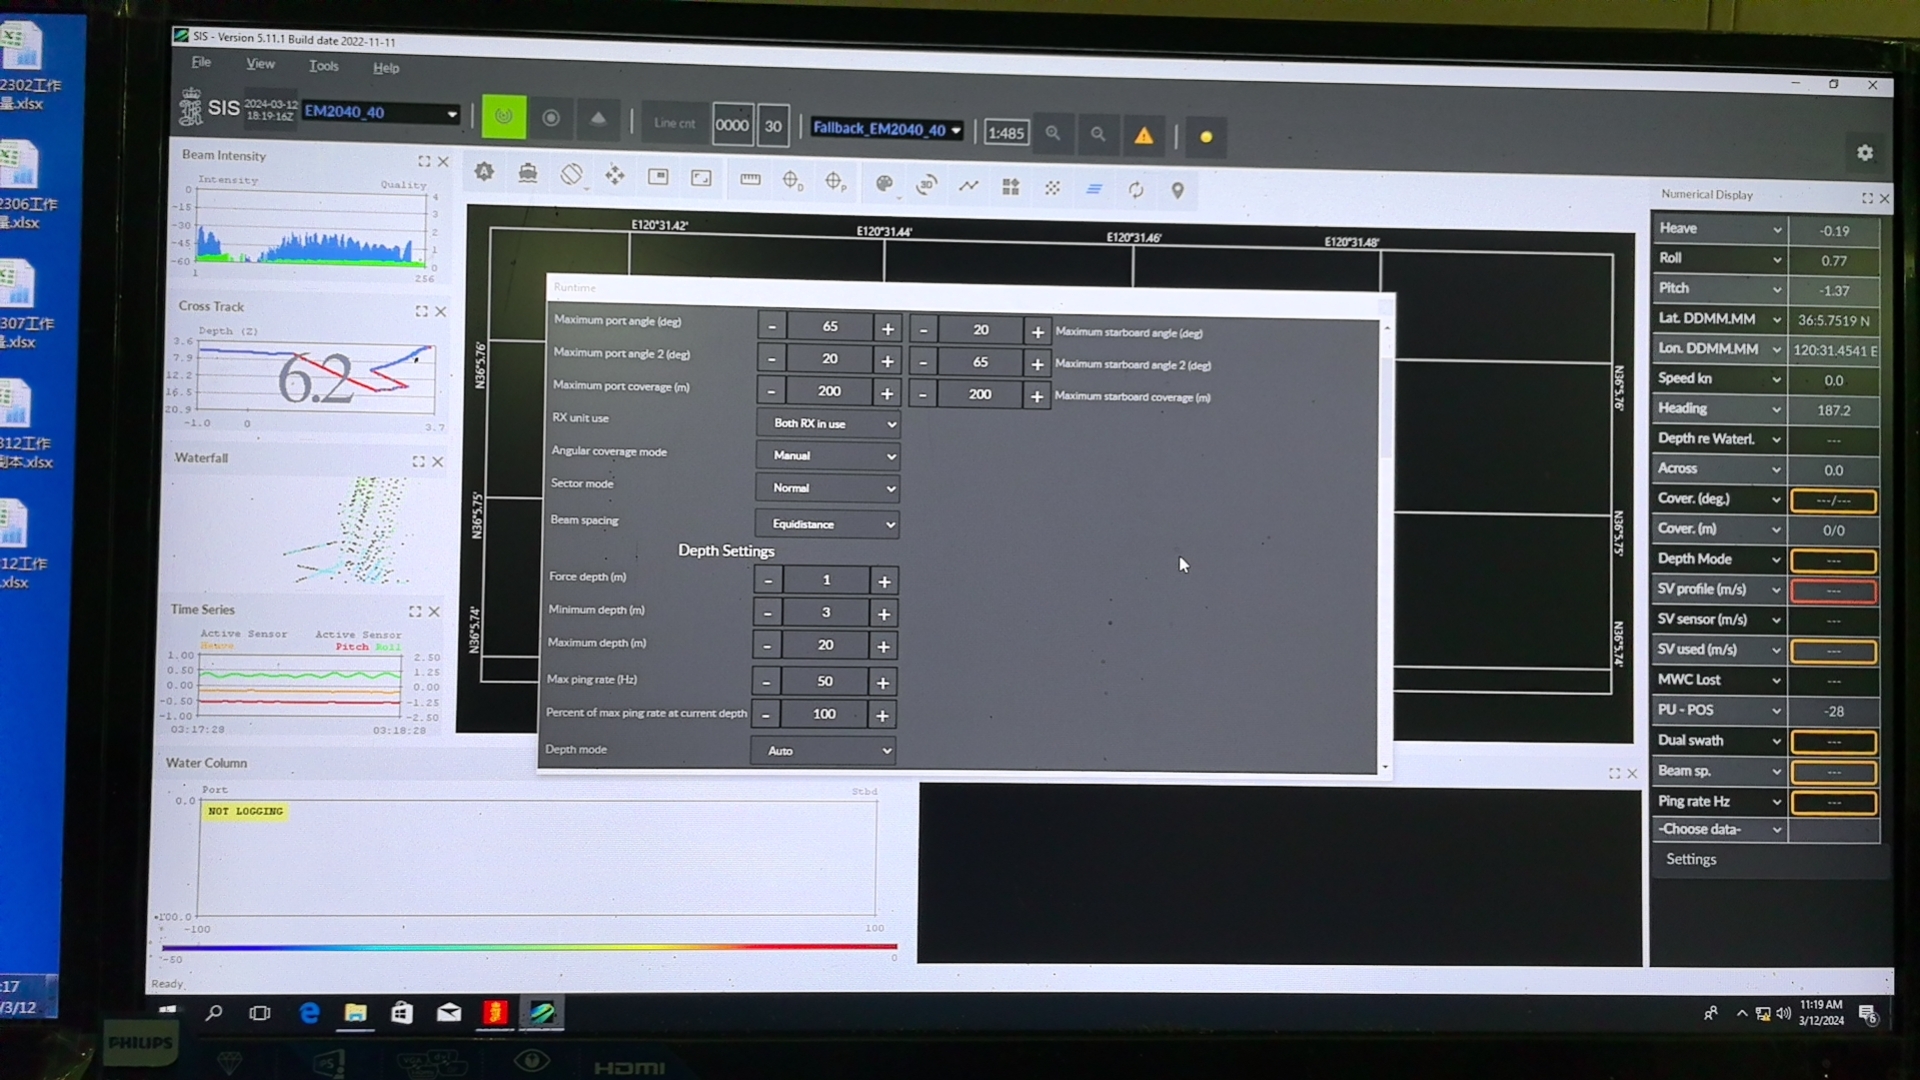Click the minus button for Force depth

point(769,580)
